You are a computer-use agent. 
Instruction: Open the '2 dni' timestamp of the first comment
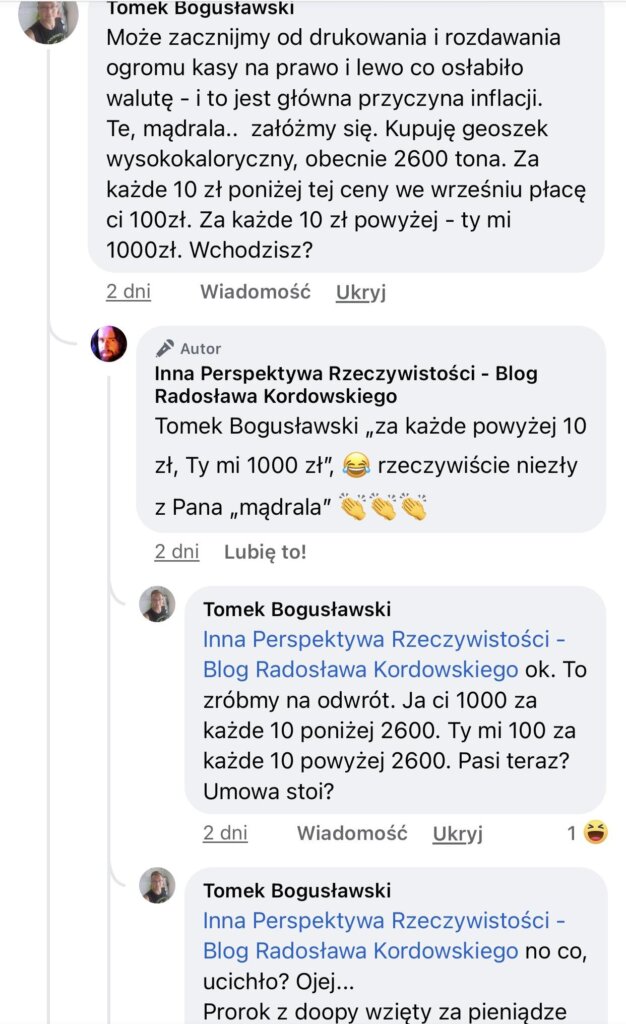coord(129,292)
